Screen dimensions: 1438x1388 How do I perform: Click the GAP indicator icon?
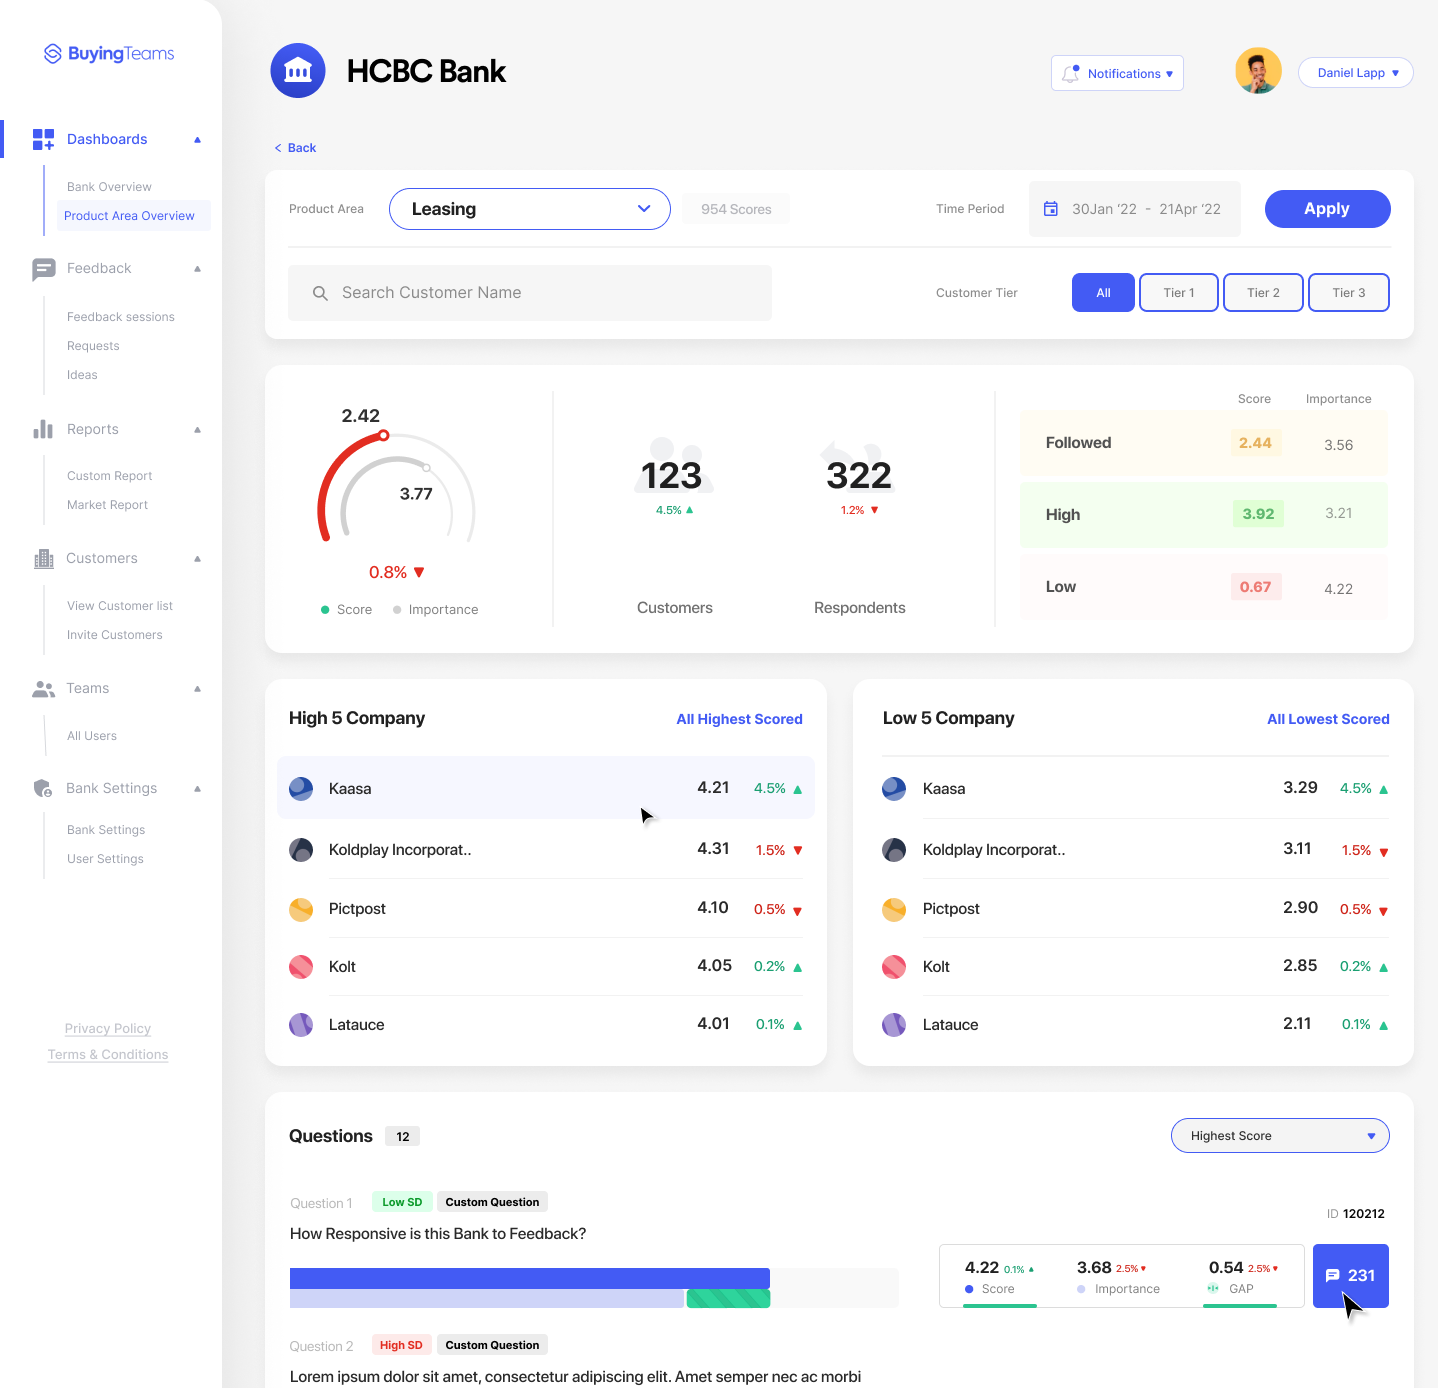(1213, 1289)
